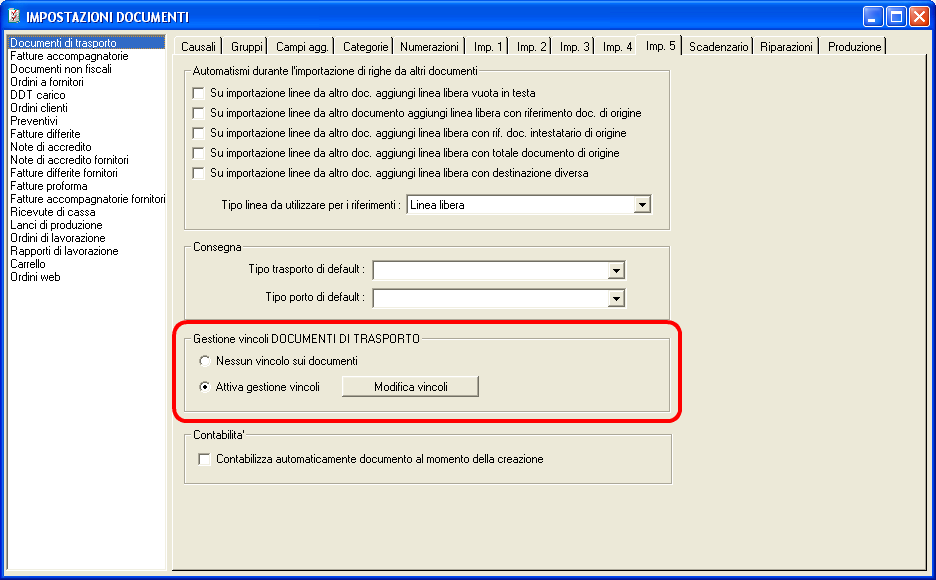Select Ordini clienti list entry
The image size is (936, 580).
tap(87, 108)
